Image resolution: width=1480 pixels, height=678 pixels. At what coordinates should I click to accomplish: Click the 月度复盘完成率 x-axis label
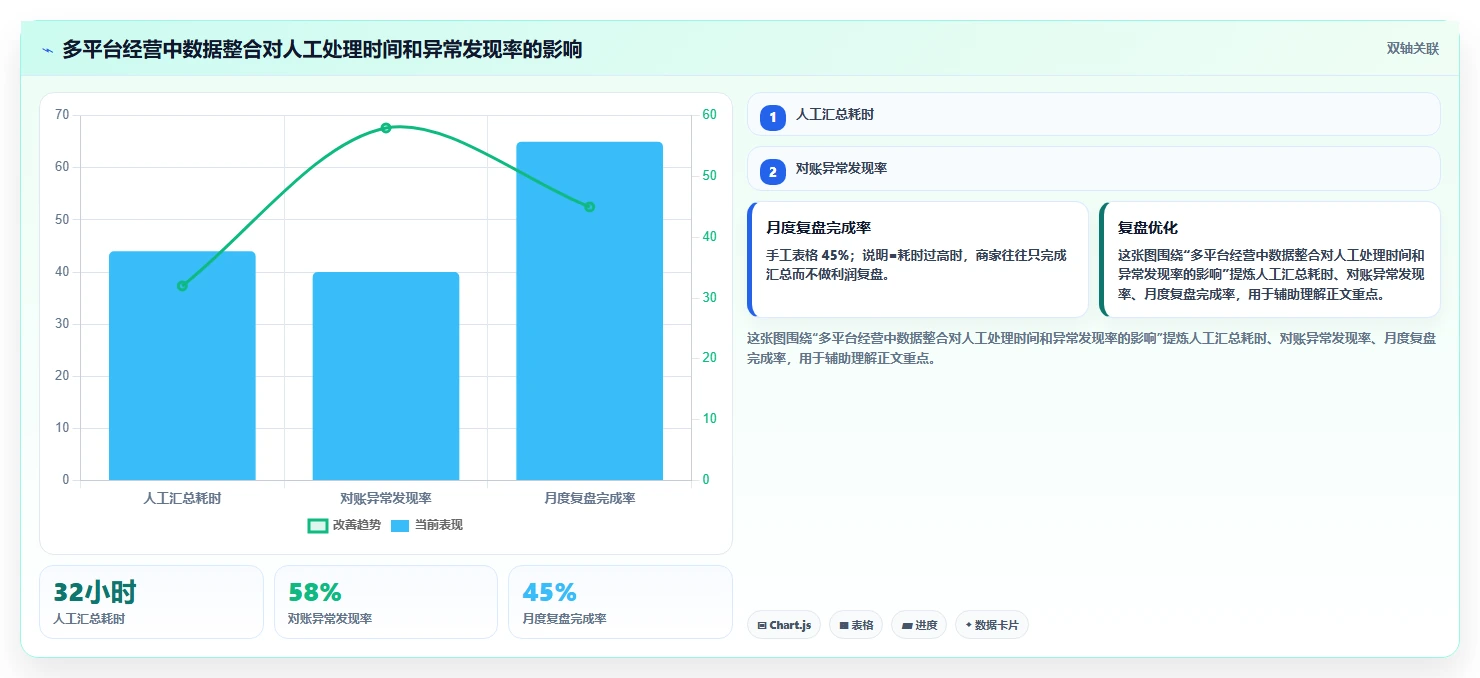[589, 498]
